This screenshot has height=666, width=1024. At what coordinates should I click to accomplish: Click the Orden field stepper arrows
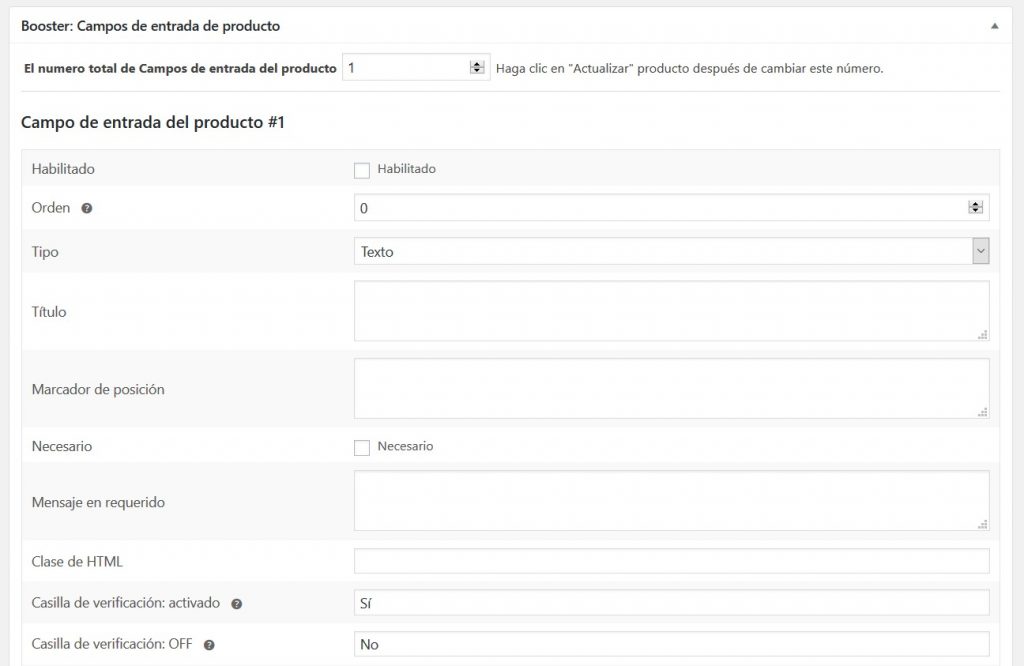tap(974, 208)
